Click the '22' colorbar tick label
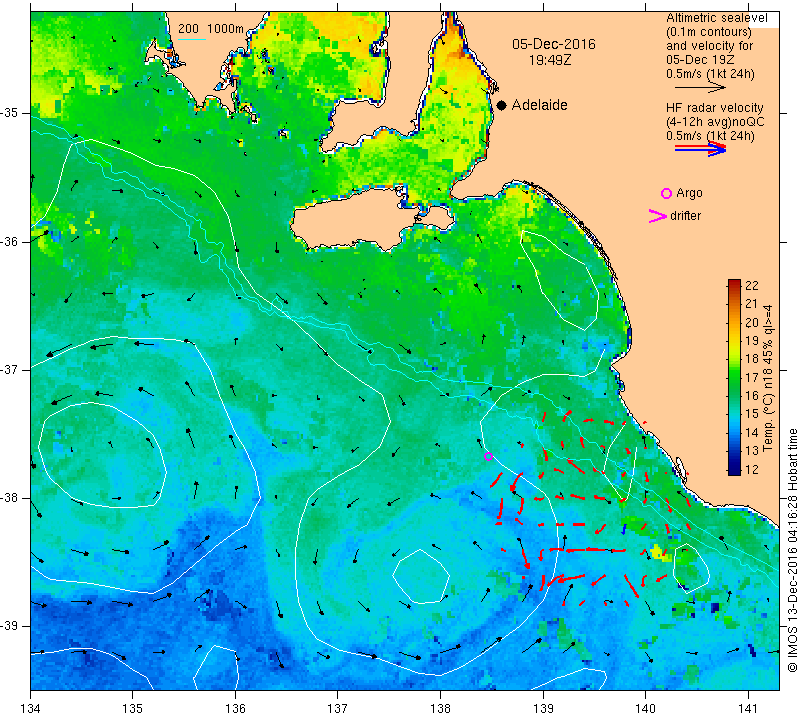This screenshot has width=800, height=720. [752, 286]
